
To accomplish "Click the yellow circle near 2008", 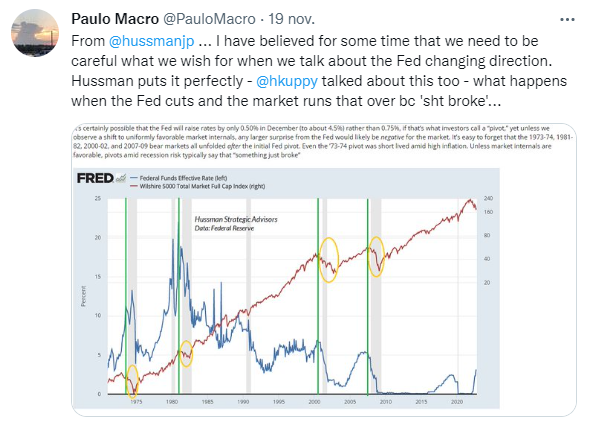I will [376, 257].
